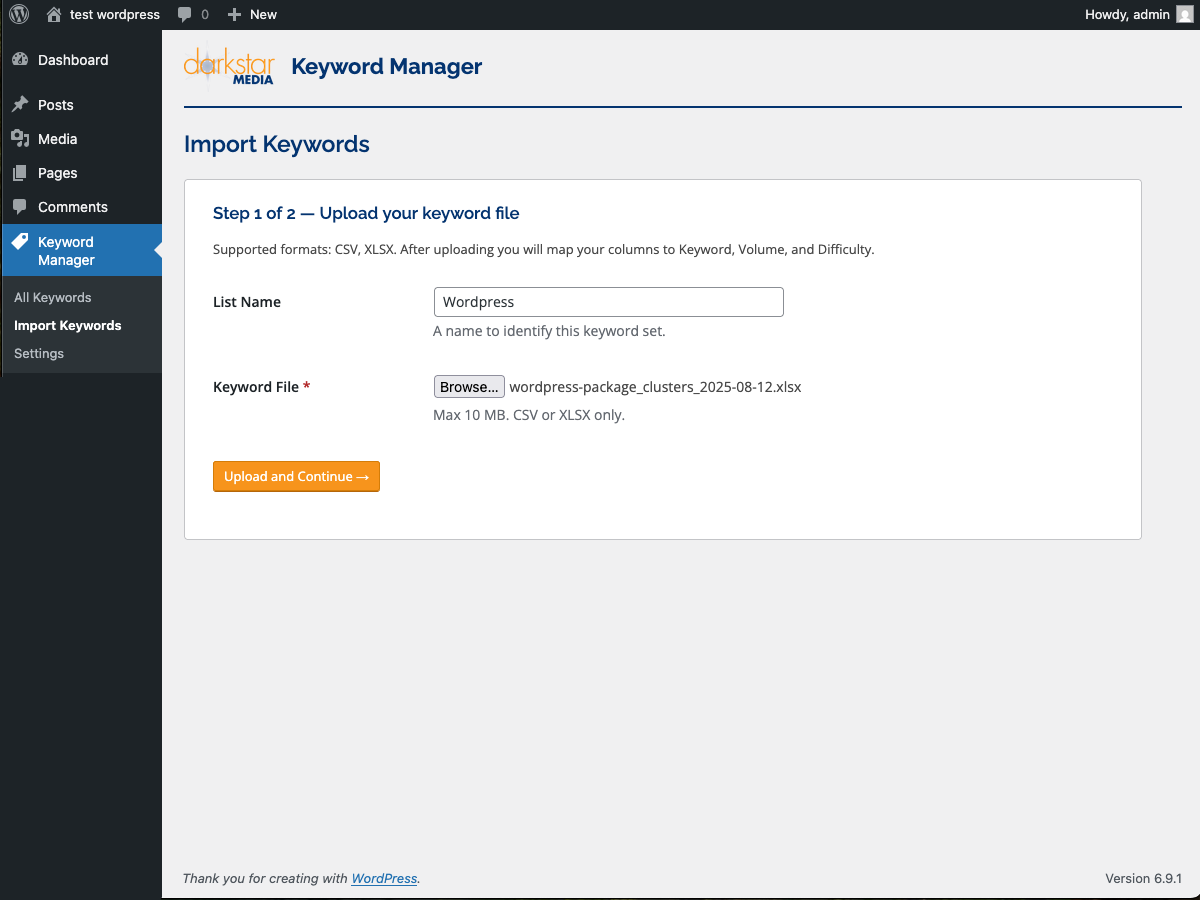This screenshot has width=1200, height=900.
Task: Click the darkstar MEDIA logo
Action: coord(229,67)
